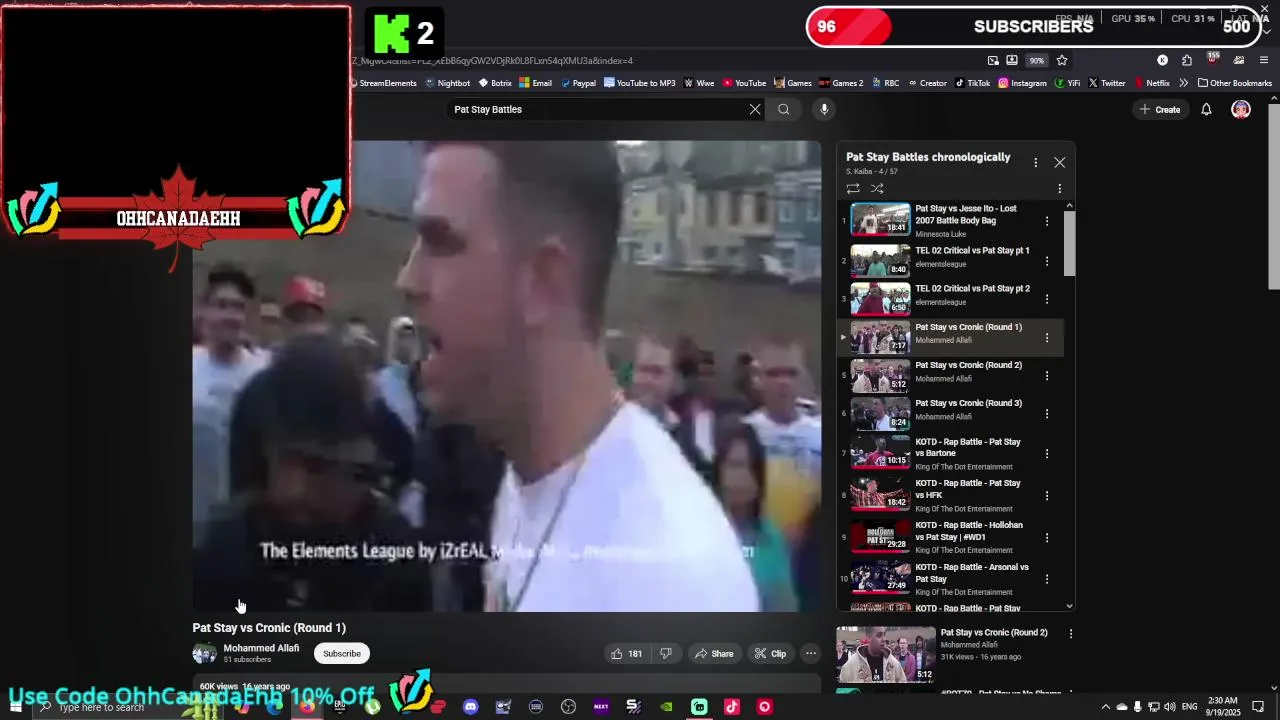
Task: Toggle shuffle playlist
Action: pos(877,188)
